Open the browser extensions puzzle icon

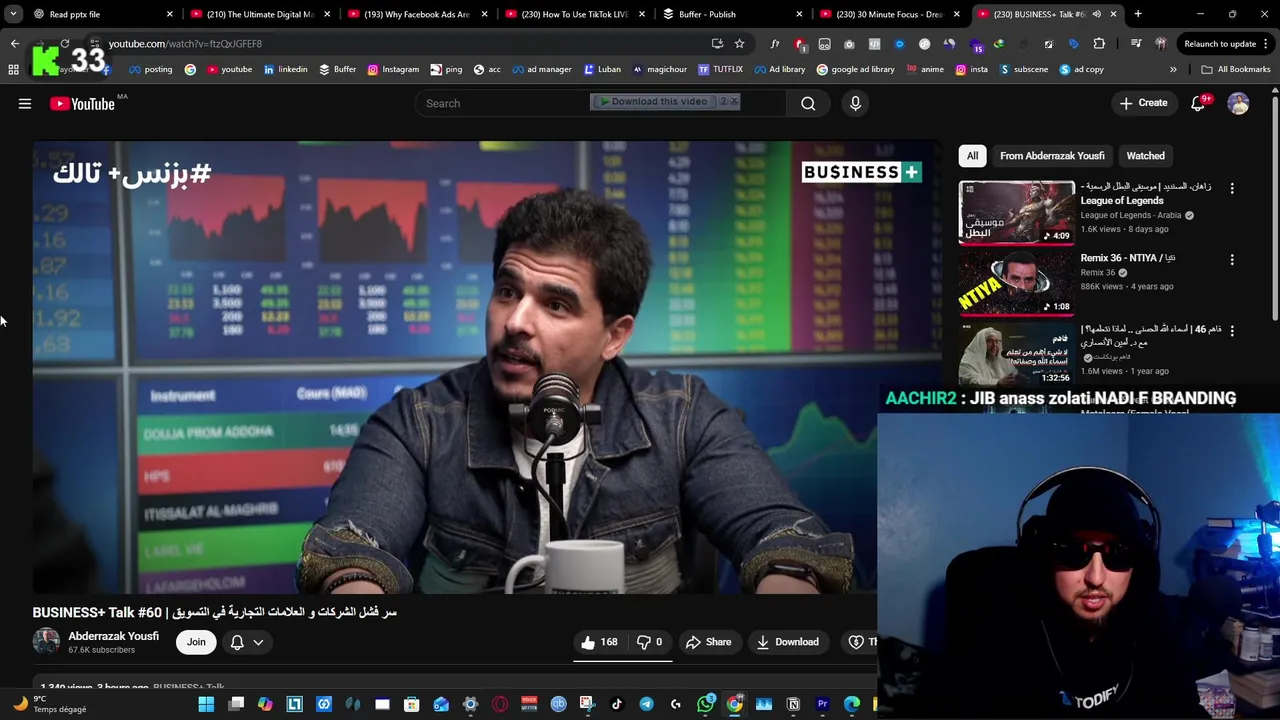tap(1099, 43)
